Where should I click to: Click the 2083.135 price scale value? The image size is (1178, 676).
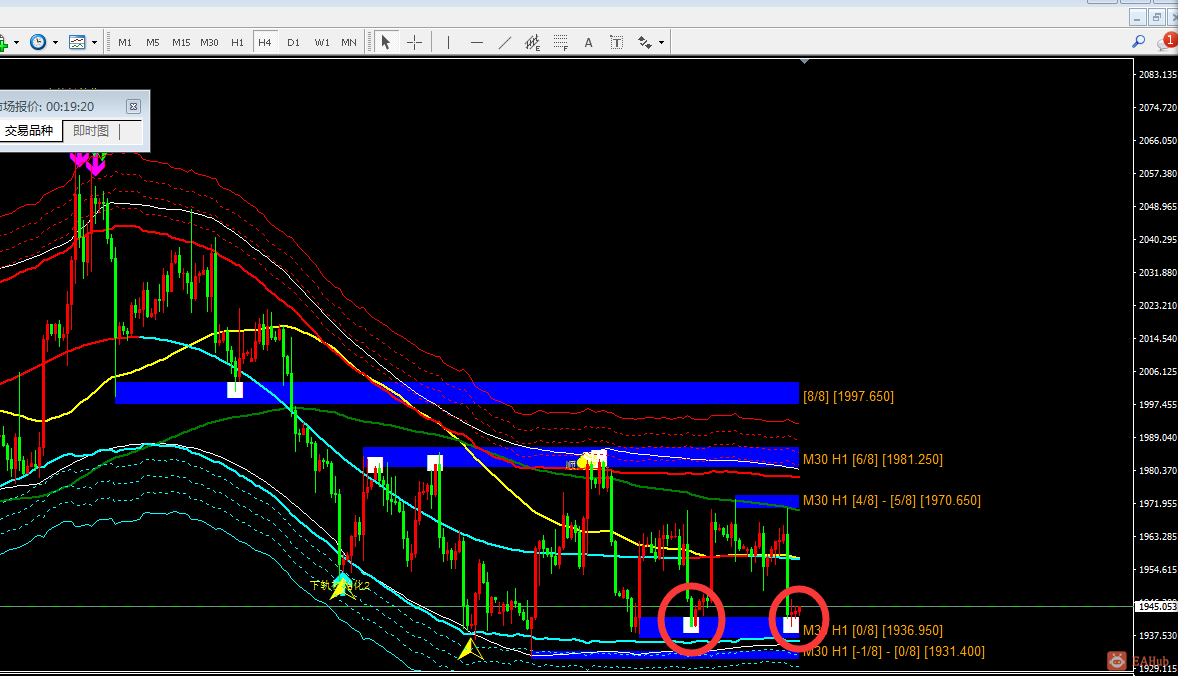click(1158, 74)
